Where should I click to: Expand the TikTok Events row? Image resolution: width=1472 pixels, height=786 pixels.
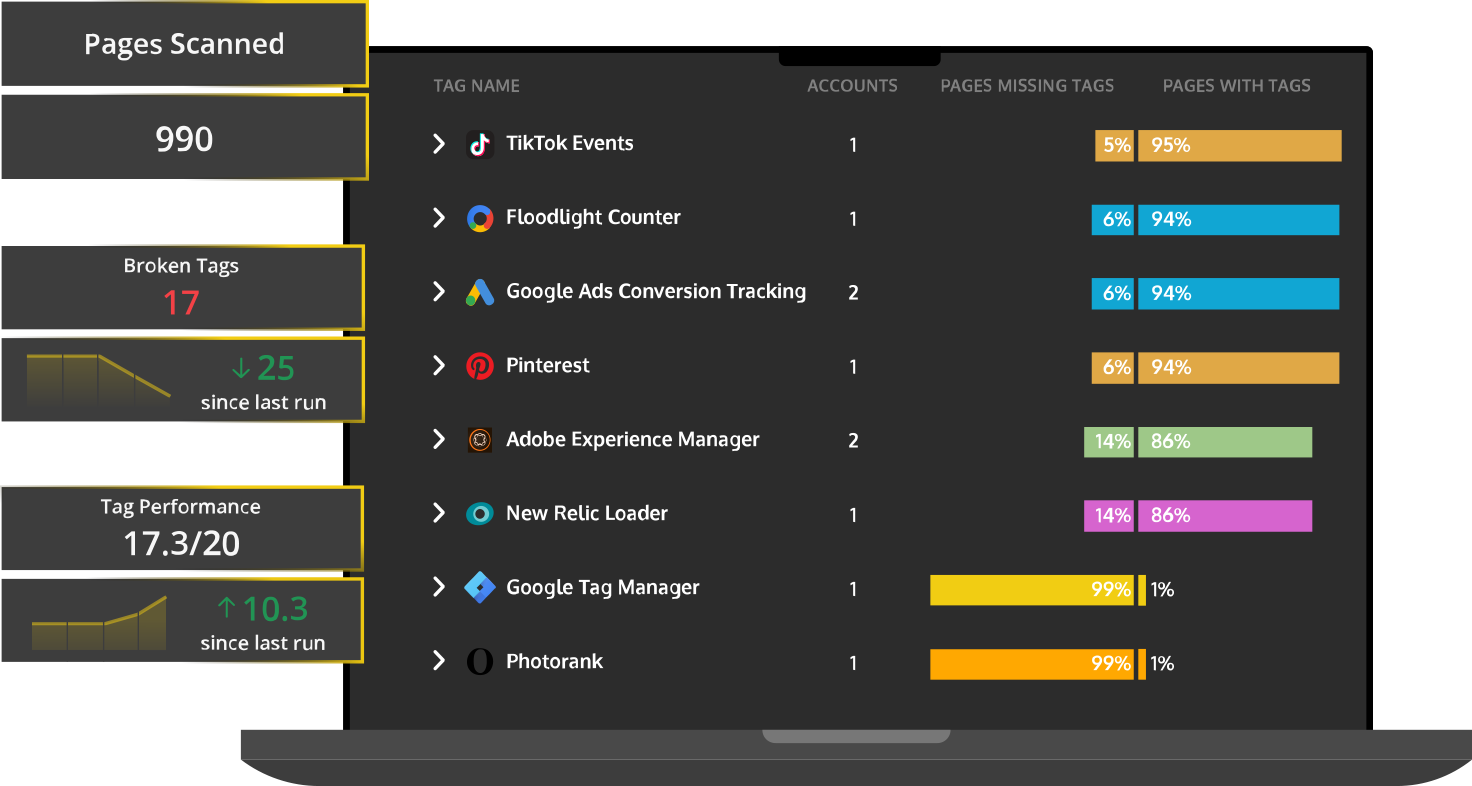pos(438,144)
